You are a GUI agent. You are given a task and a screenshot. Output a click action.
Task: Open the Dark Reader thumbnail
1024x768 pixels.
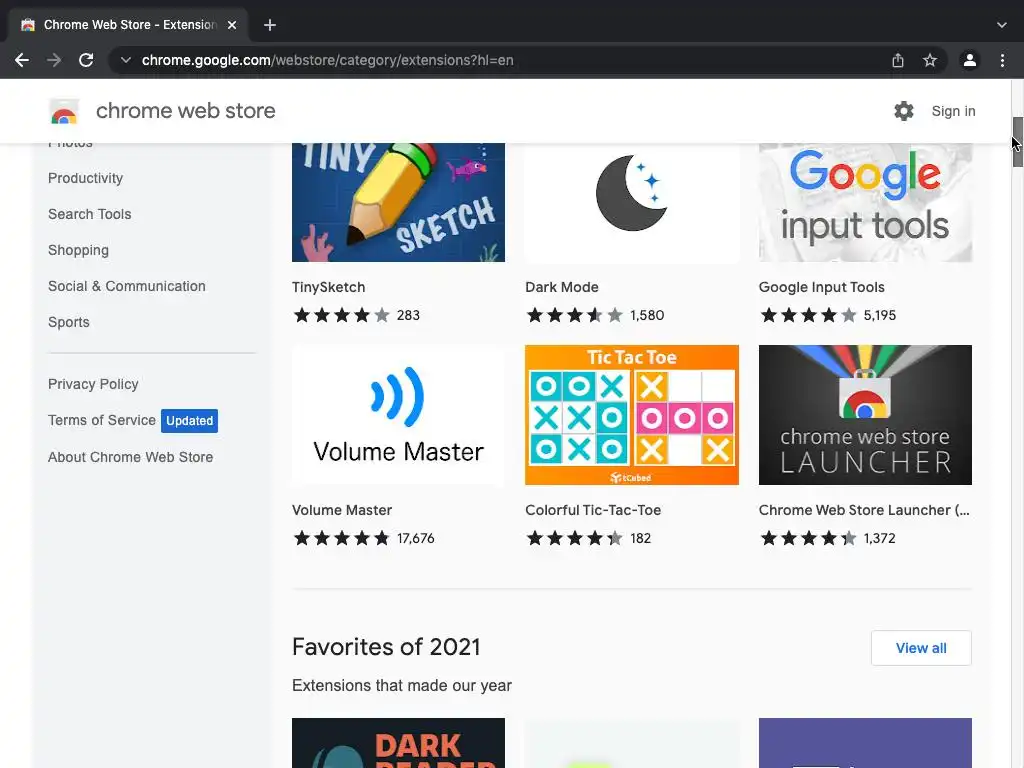[x=398, y=743]
